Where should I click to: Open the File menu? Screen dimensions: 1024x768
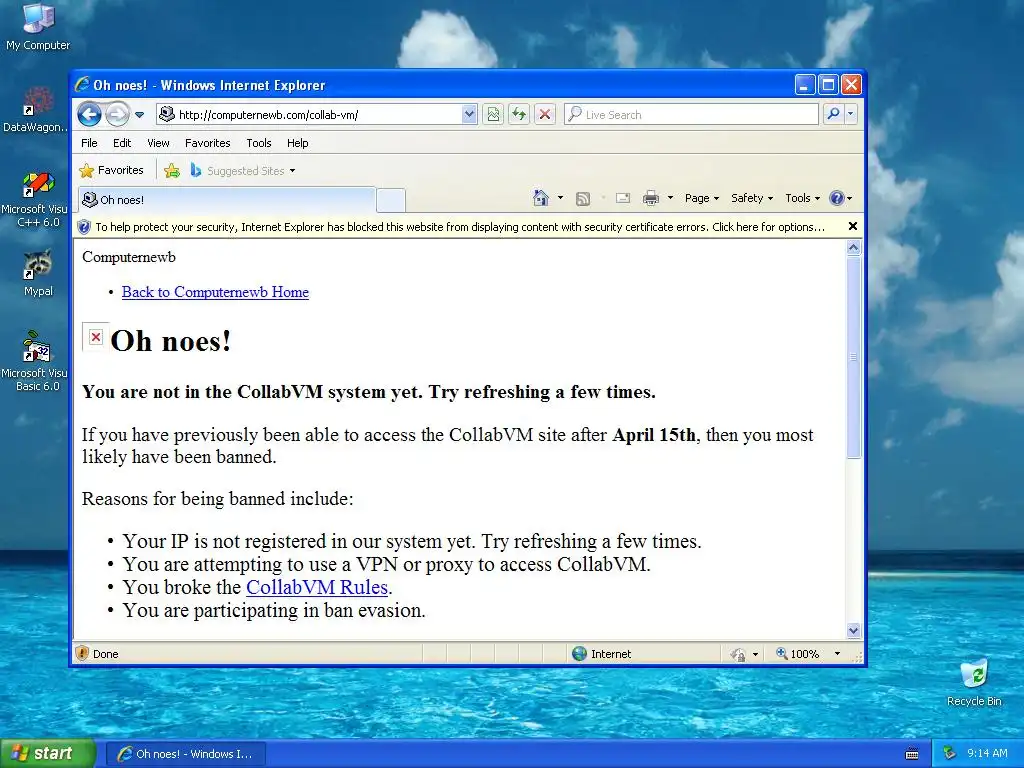(x=89, y=143)
